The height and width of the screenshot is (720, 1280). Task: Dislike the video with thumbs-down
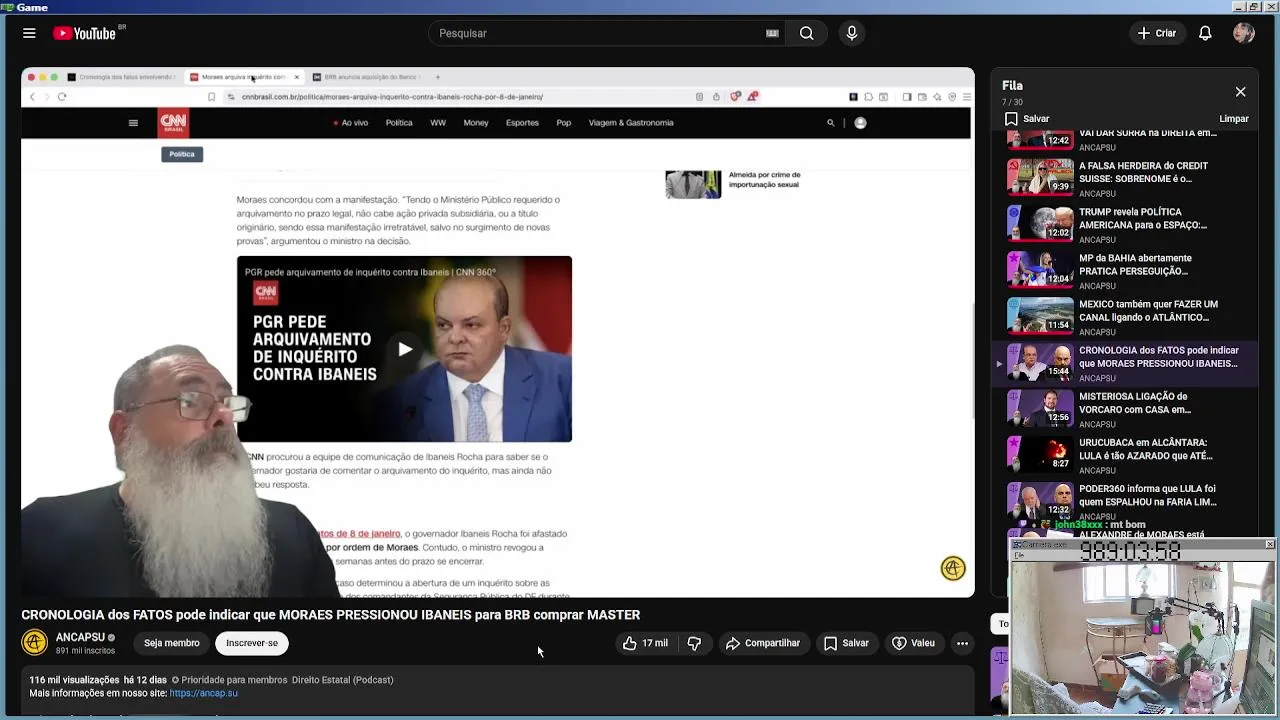[694, 643]
